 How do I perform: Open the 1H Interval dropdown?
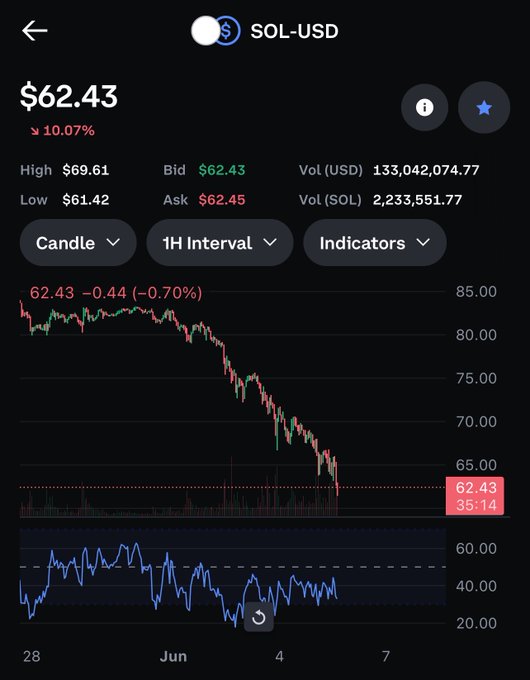coord(220,242)
